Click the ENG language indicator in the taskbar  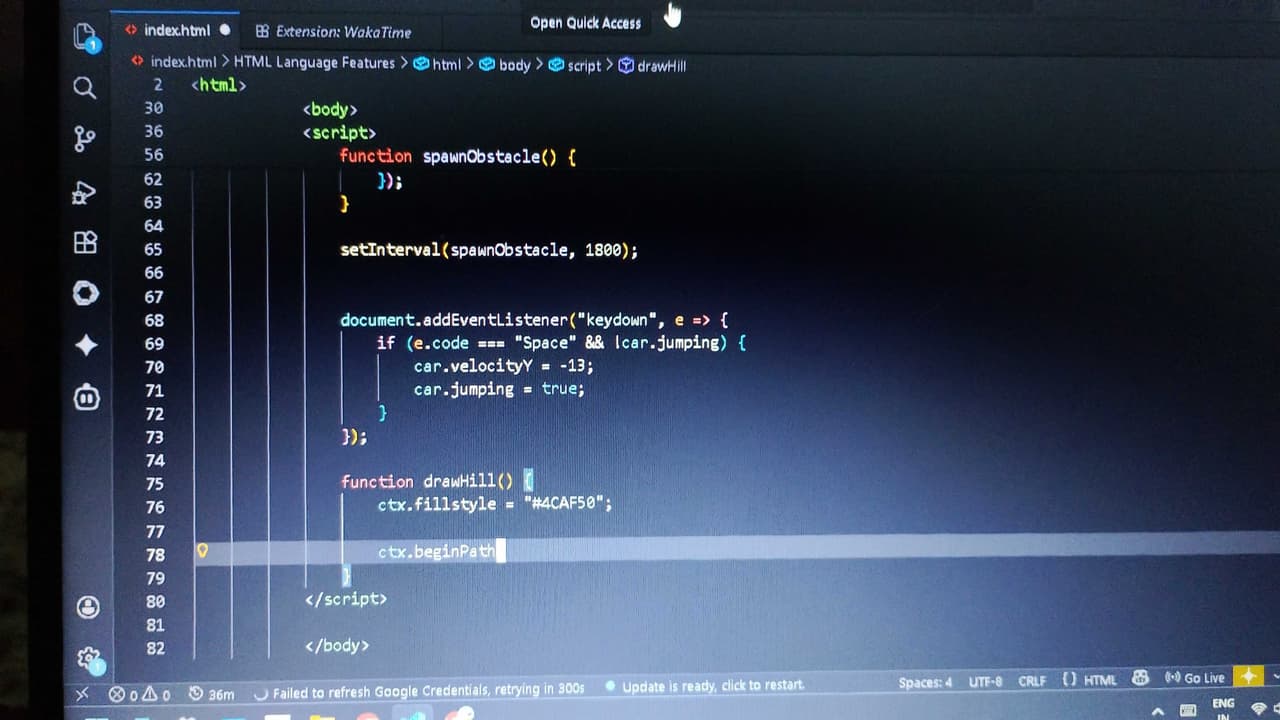click(x=1223, y=704)
